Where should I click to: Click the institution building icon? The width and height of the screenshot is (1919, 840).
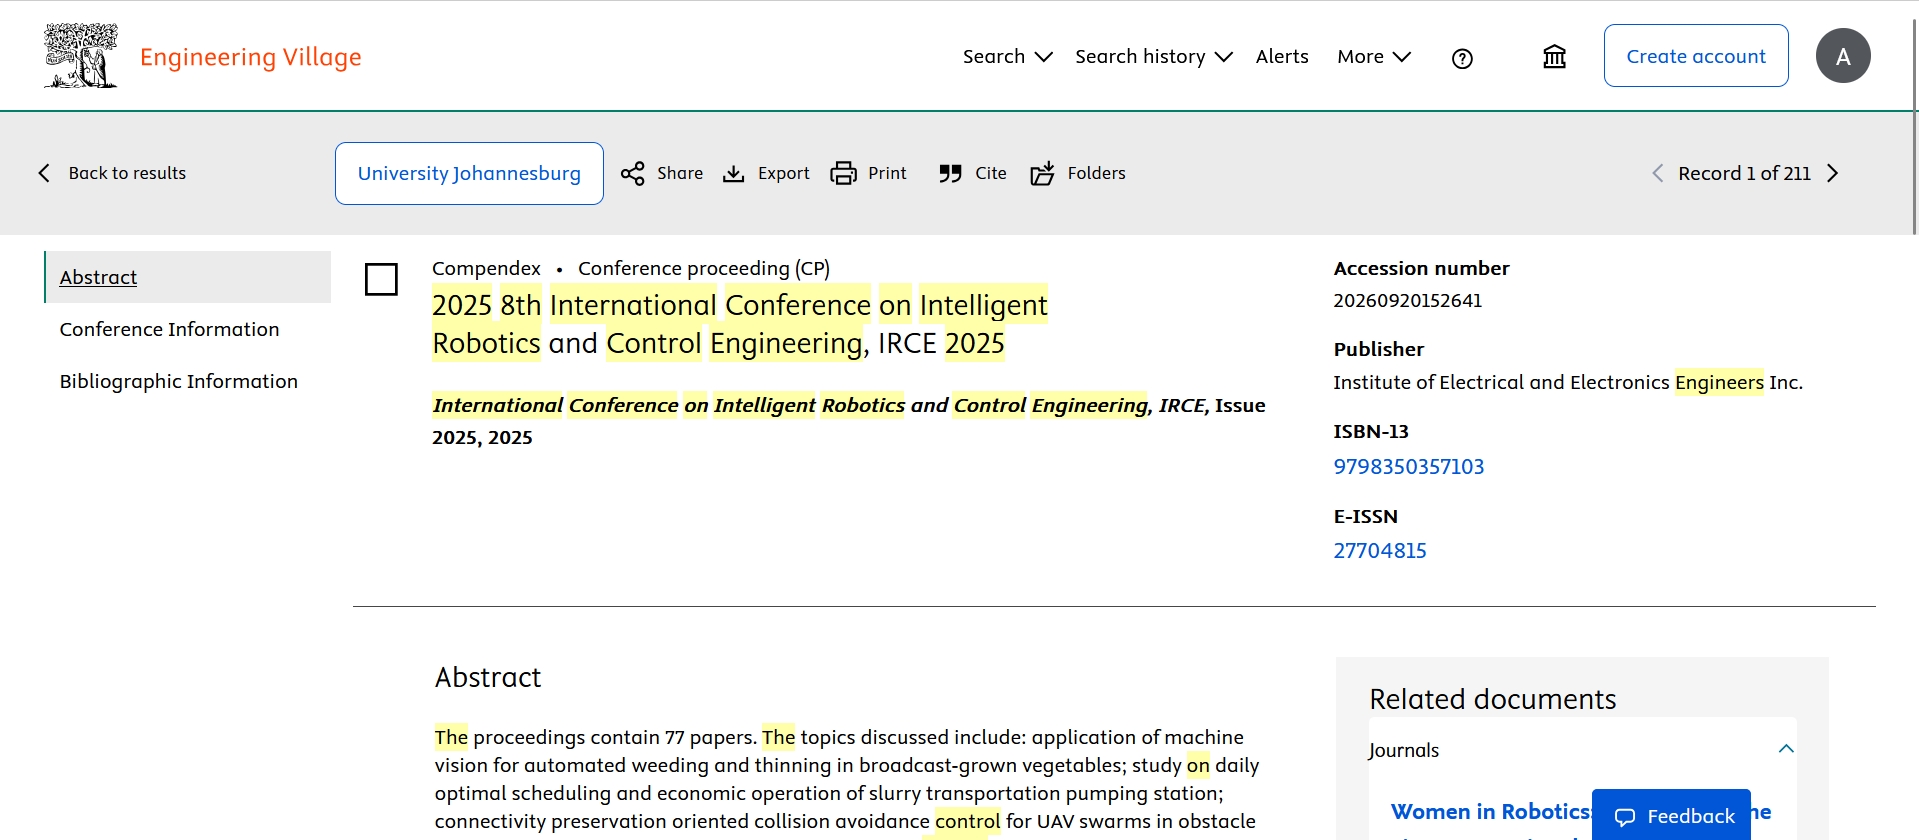pyautogui.click(x=1554, y=57)
